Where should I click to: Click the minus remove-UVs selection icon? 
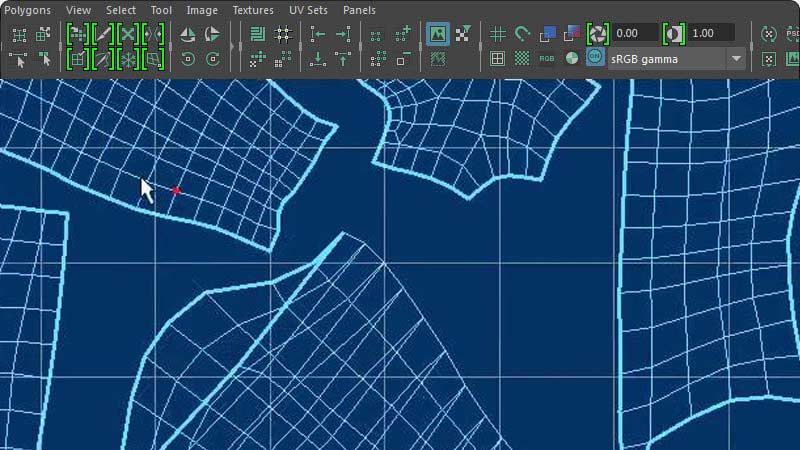[403, 59]
